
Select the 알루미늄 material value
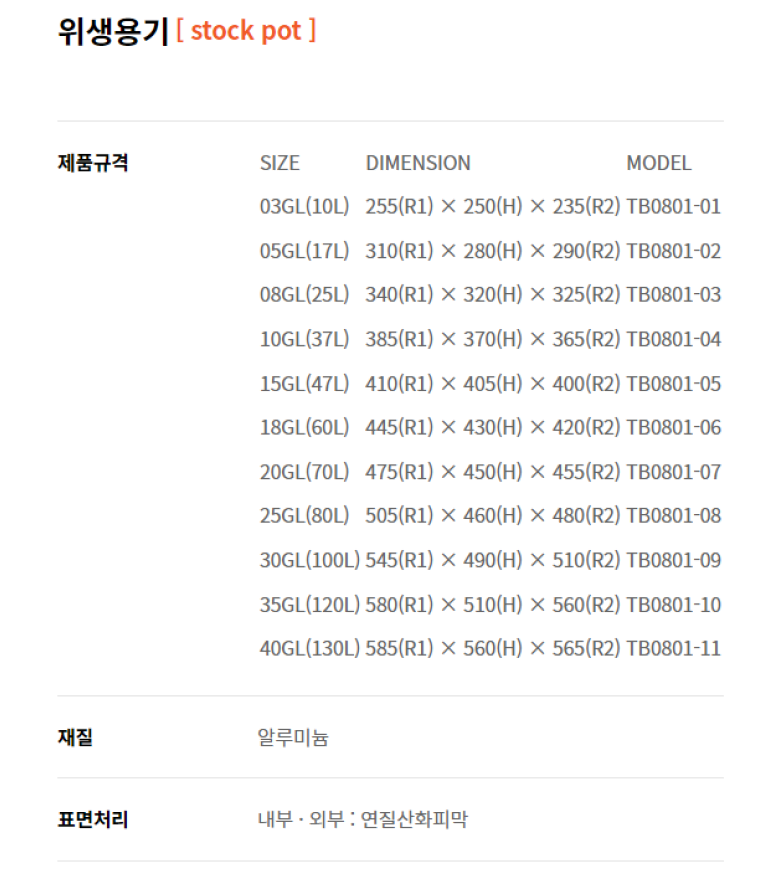tap(293, 737)
